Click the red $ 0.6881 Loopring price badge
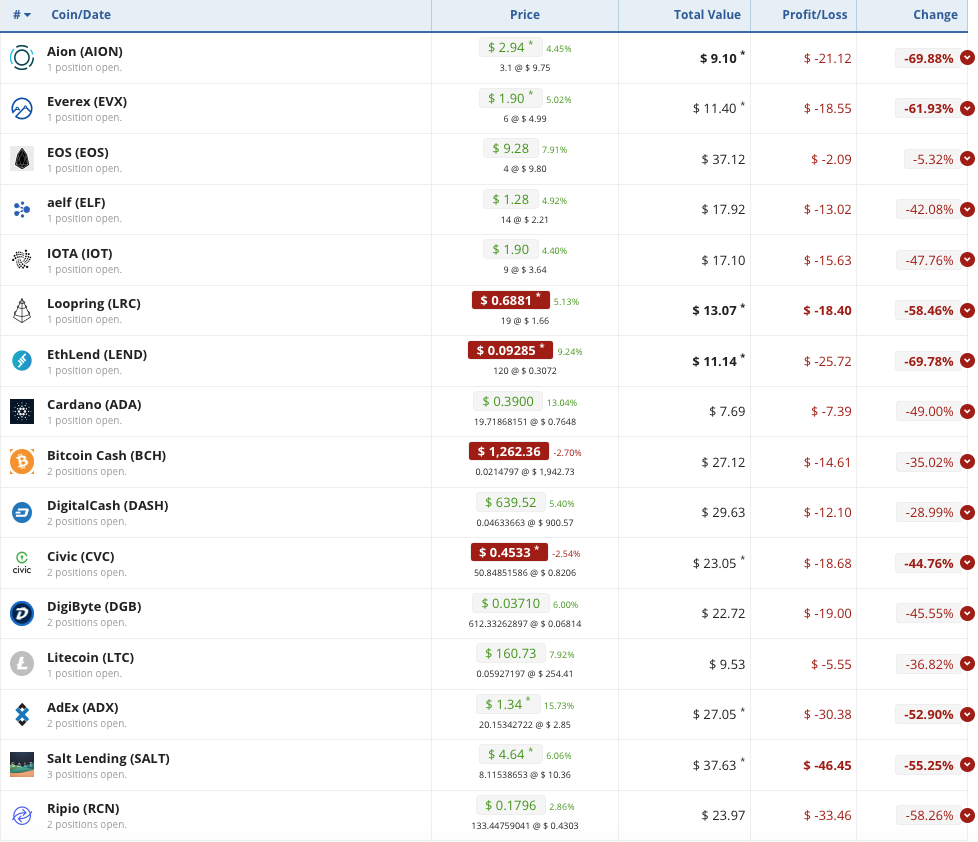The height and width of the screenshot is (842, 978). click(511, 301)
